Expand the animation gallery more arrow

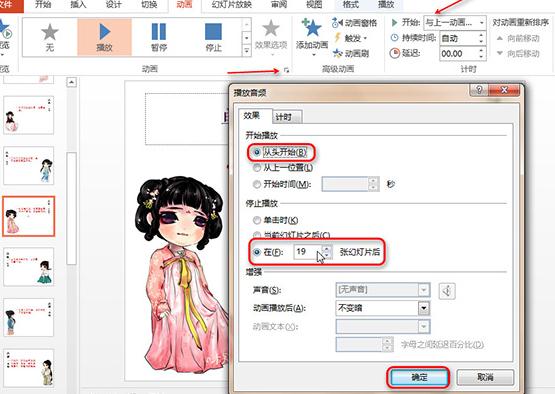coord(247,51)
